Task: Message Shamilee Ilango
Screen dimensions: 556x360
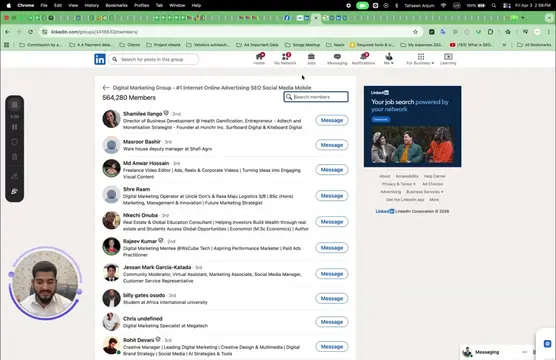Action: pos(332,120)
